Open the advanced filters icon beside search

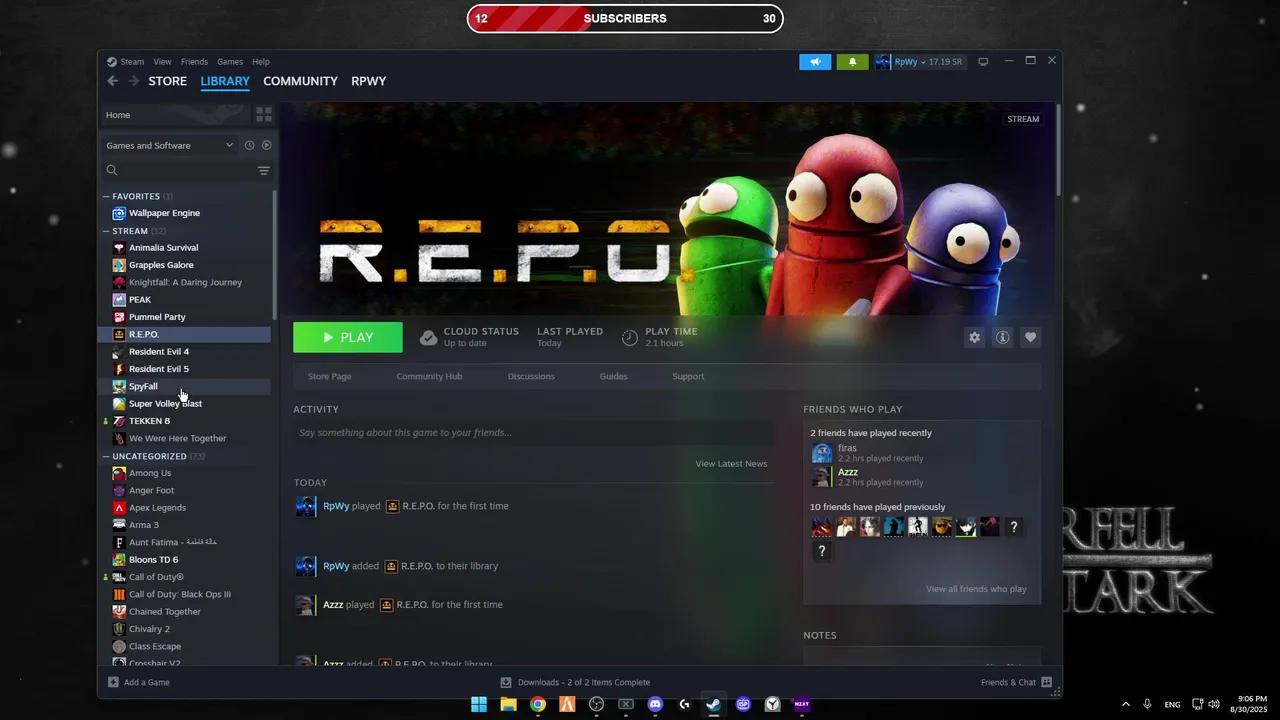click(264, 171)
